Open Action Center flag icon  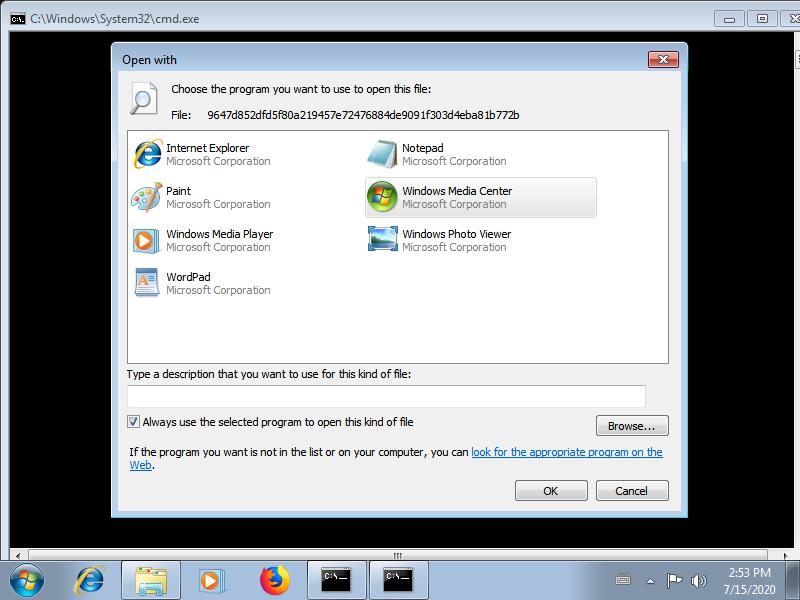click(674, 580)
